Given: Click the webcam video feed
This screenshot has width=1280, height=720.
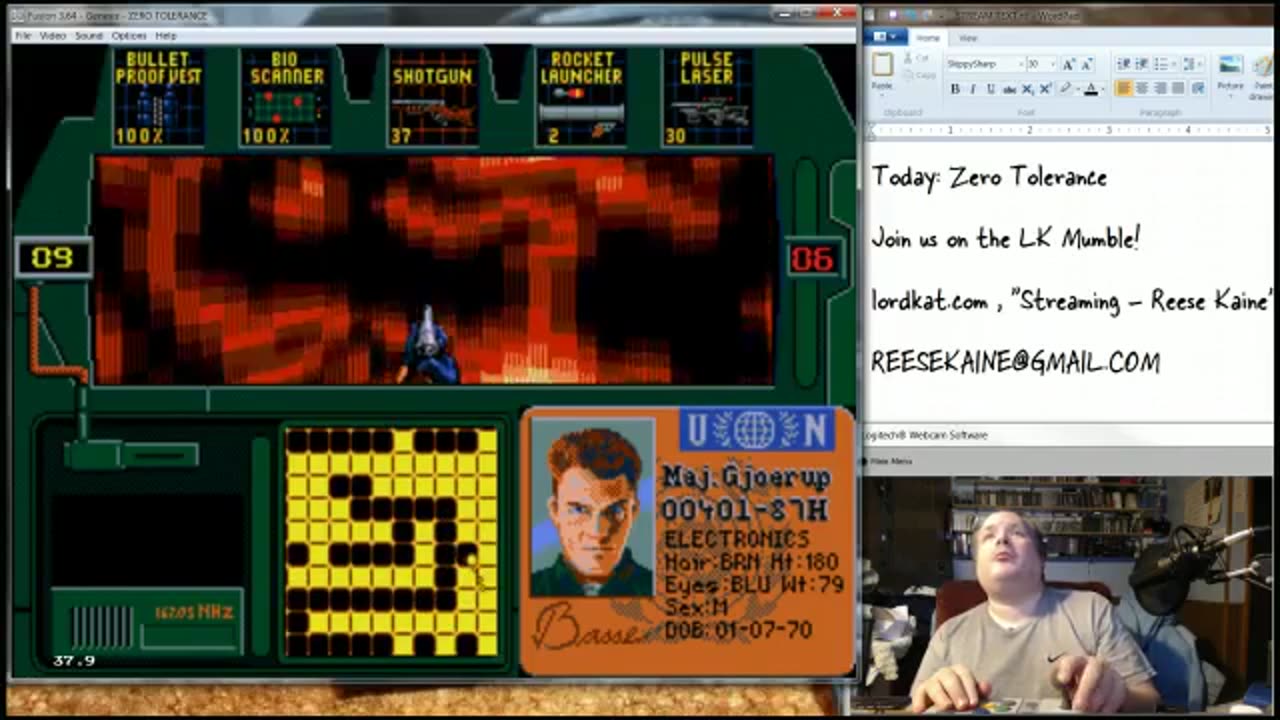Looking at the screenshot, I should pos(1068,594).
